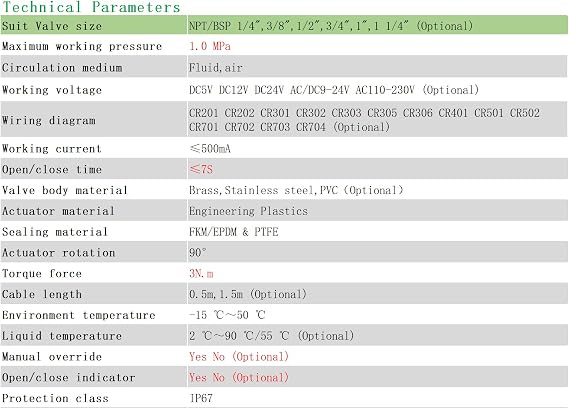Click the '2 ℃~90 ℃/55 ℃' value
Screen dimensions: 569x409
coord(271,336)
